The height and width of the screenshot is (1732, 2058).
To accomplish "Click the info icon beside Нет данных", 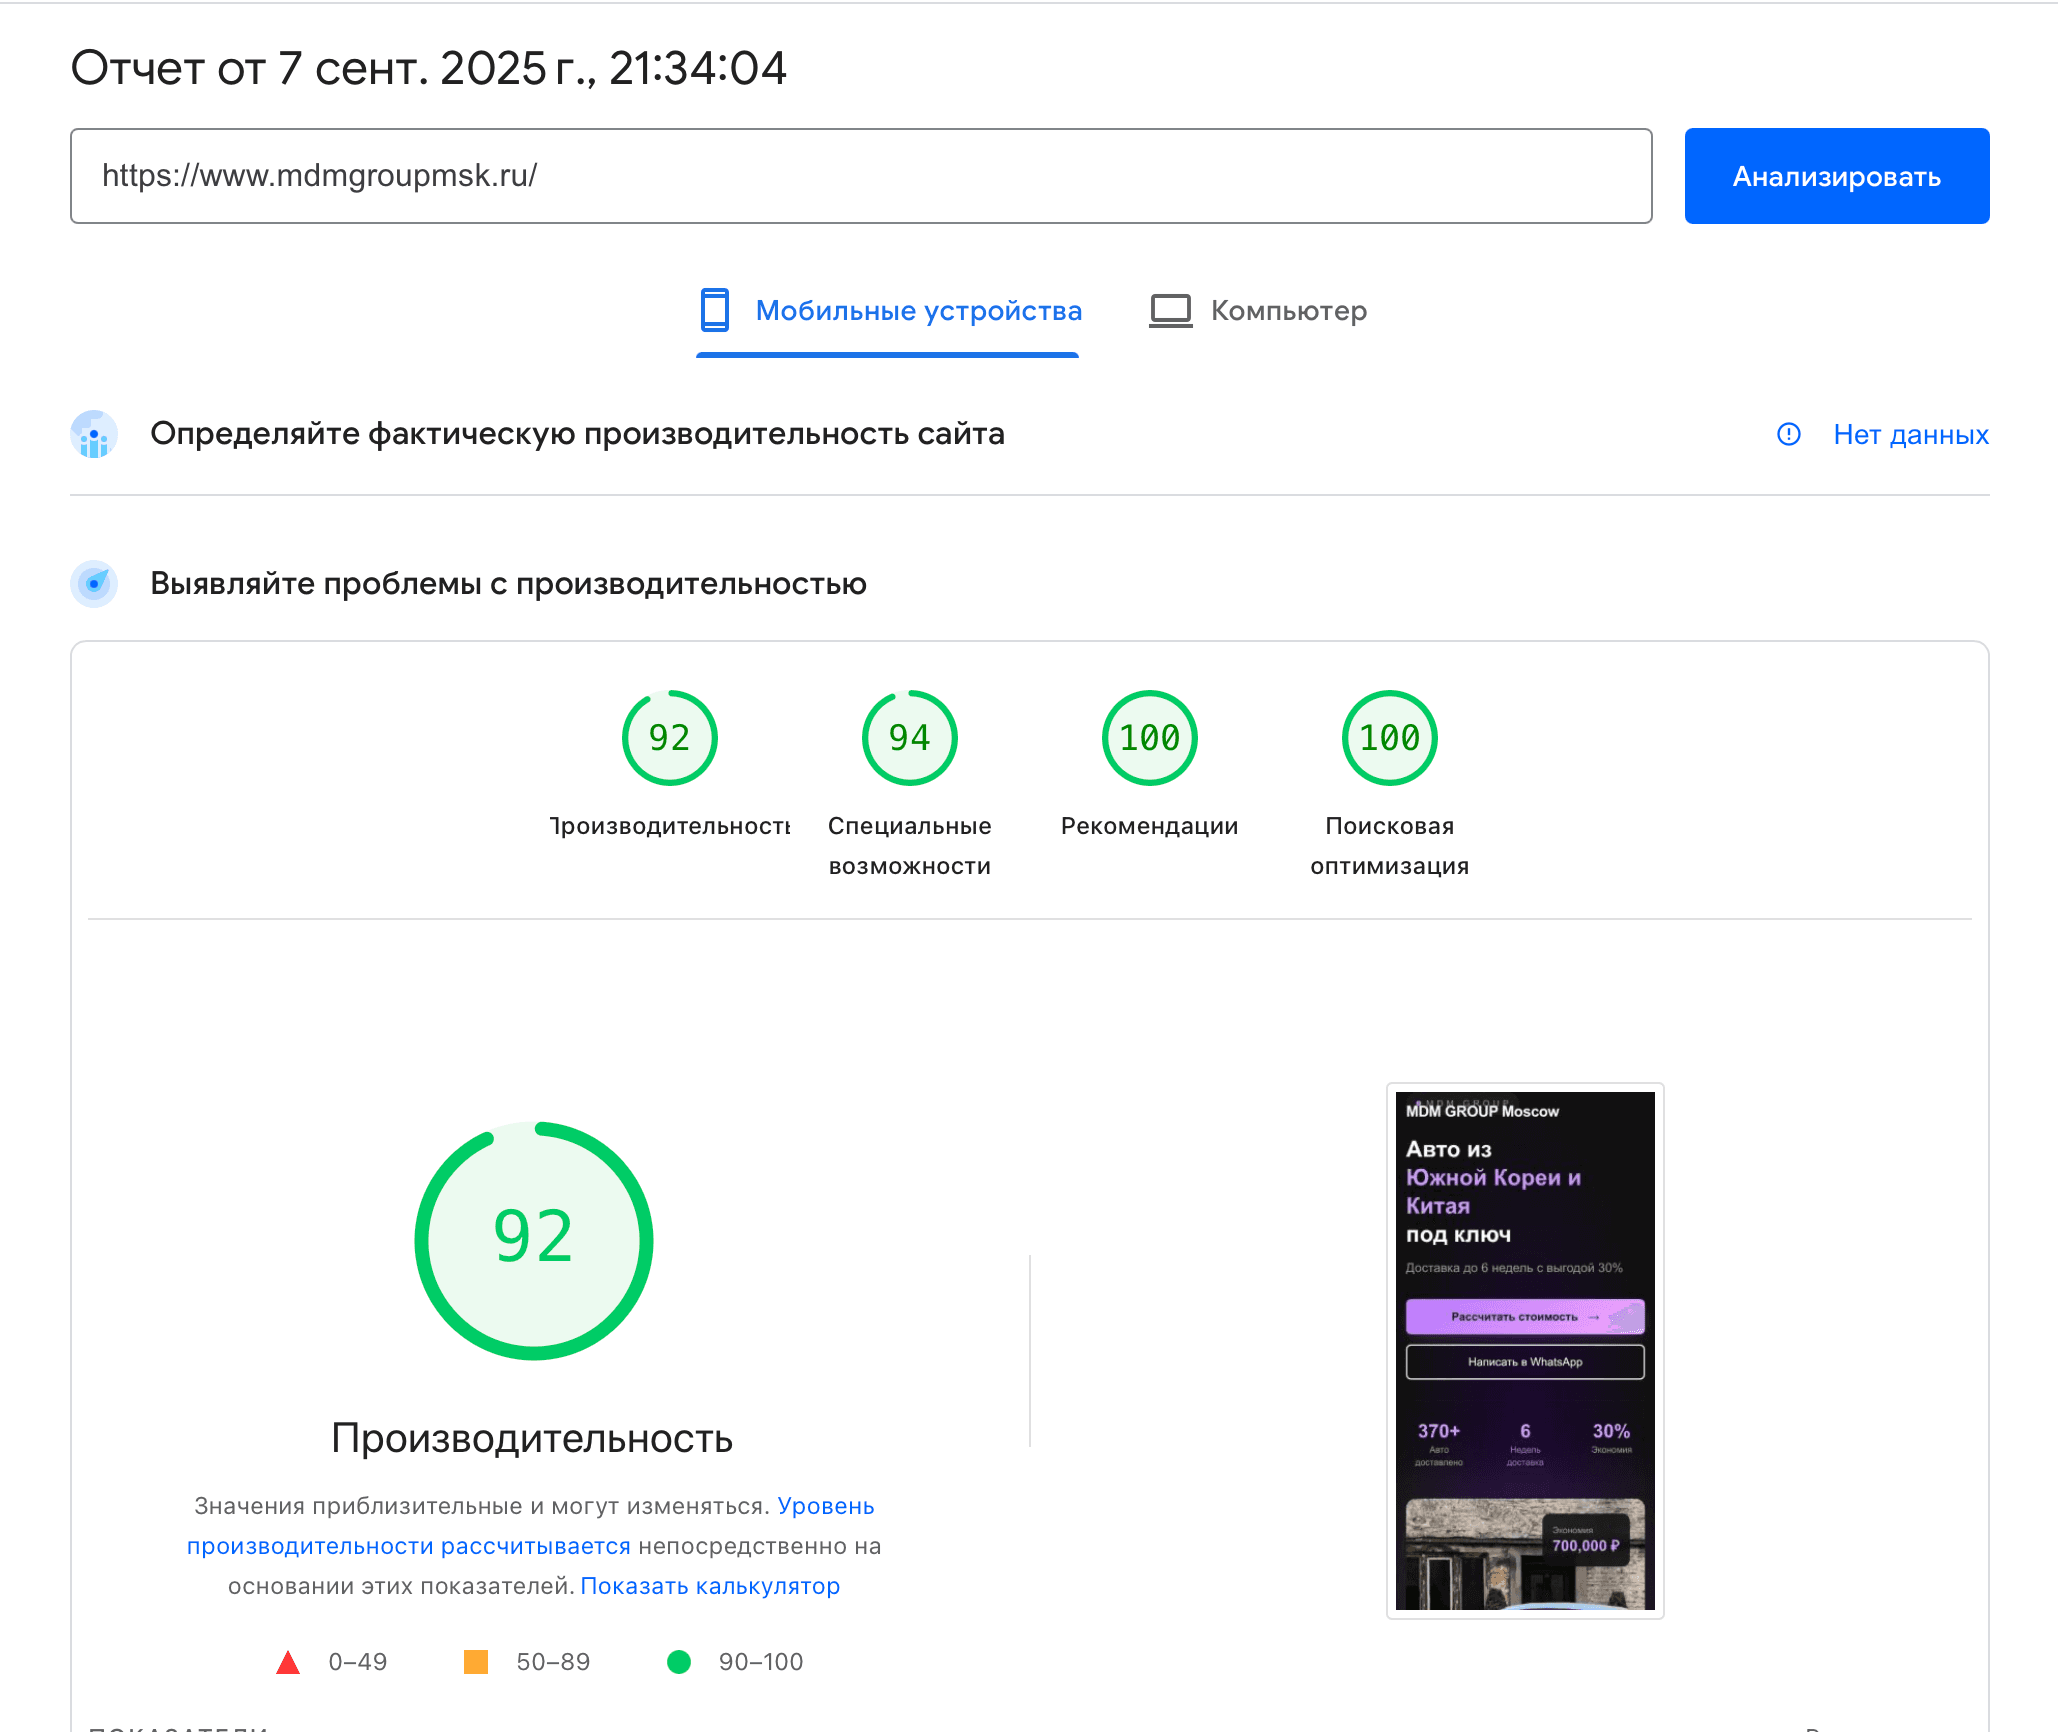I will 1788,434.
